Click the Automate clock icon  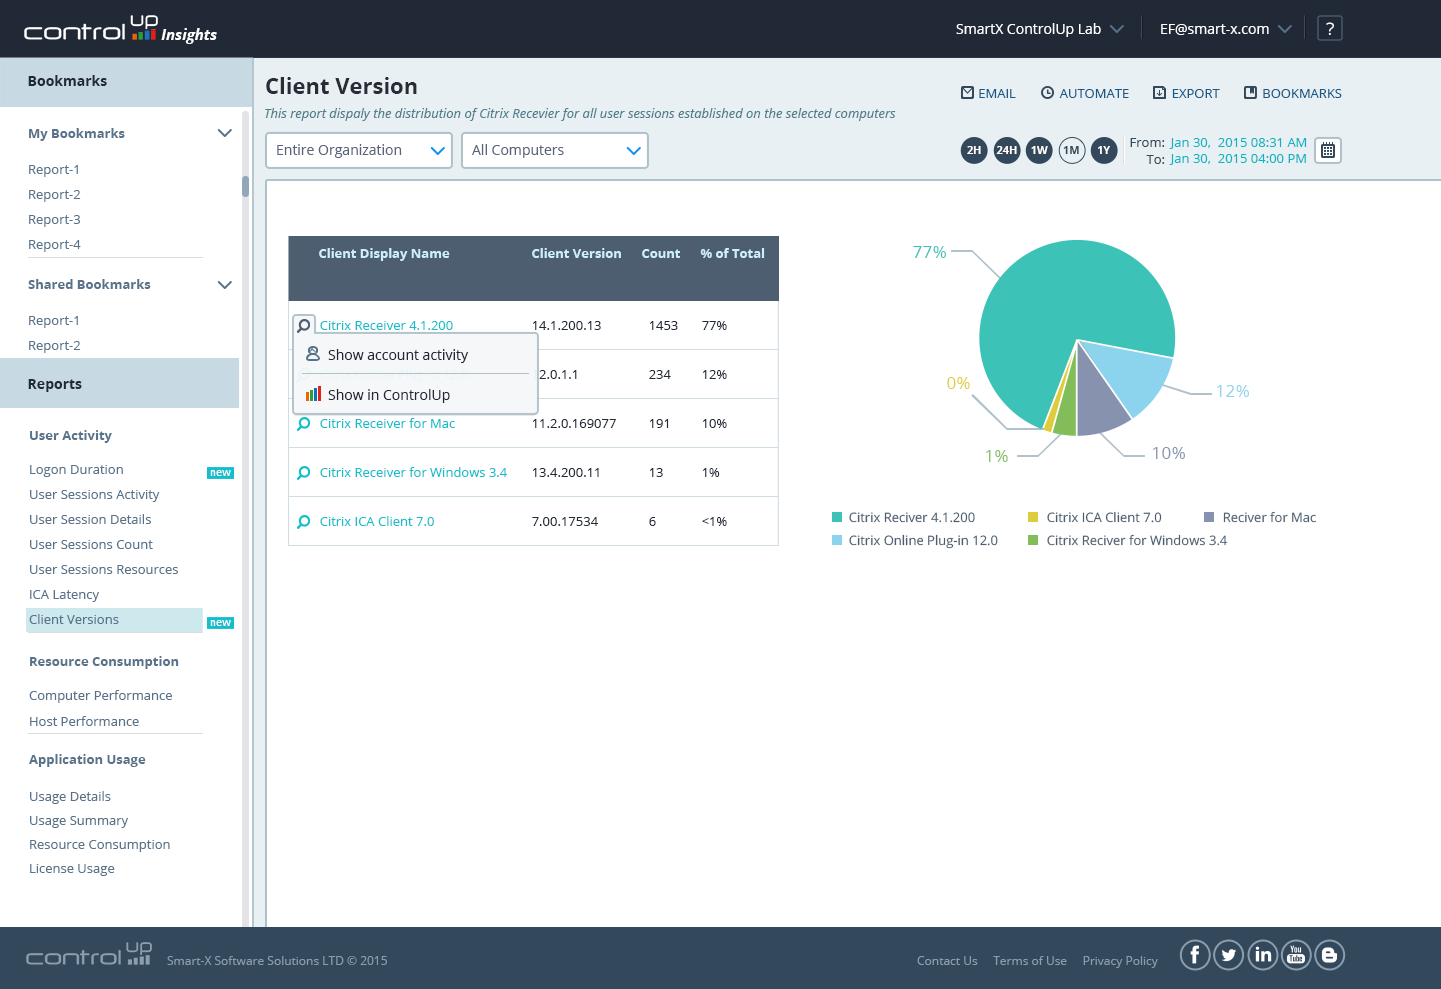point(1047,93)
